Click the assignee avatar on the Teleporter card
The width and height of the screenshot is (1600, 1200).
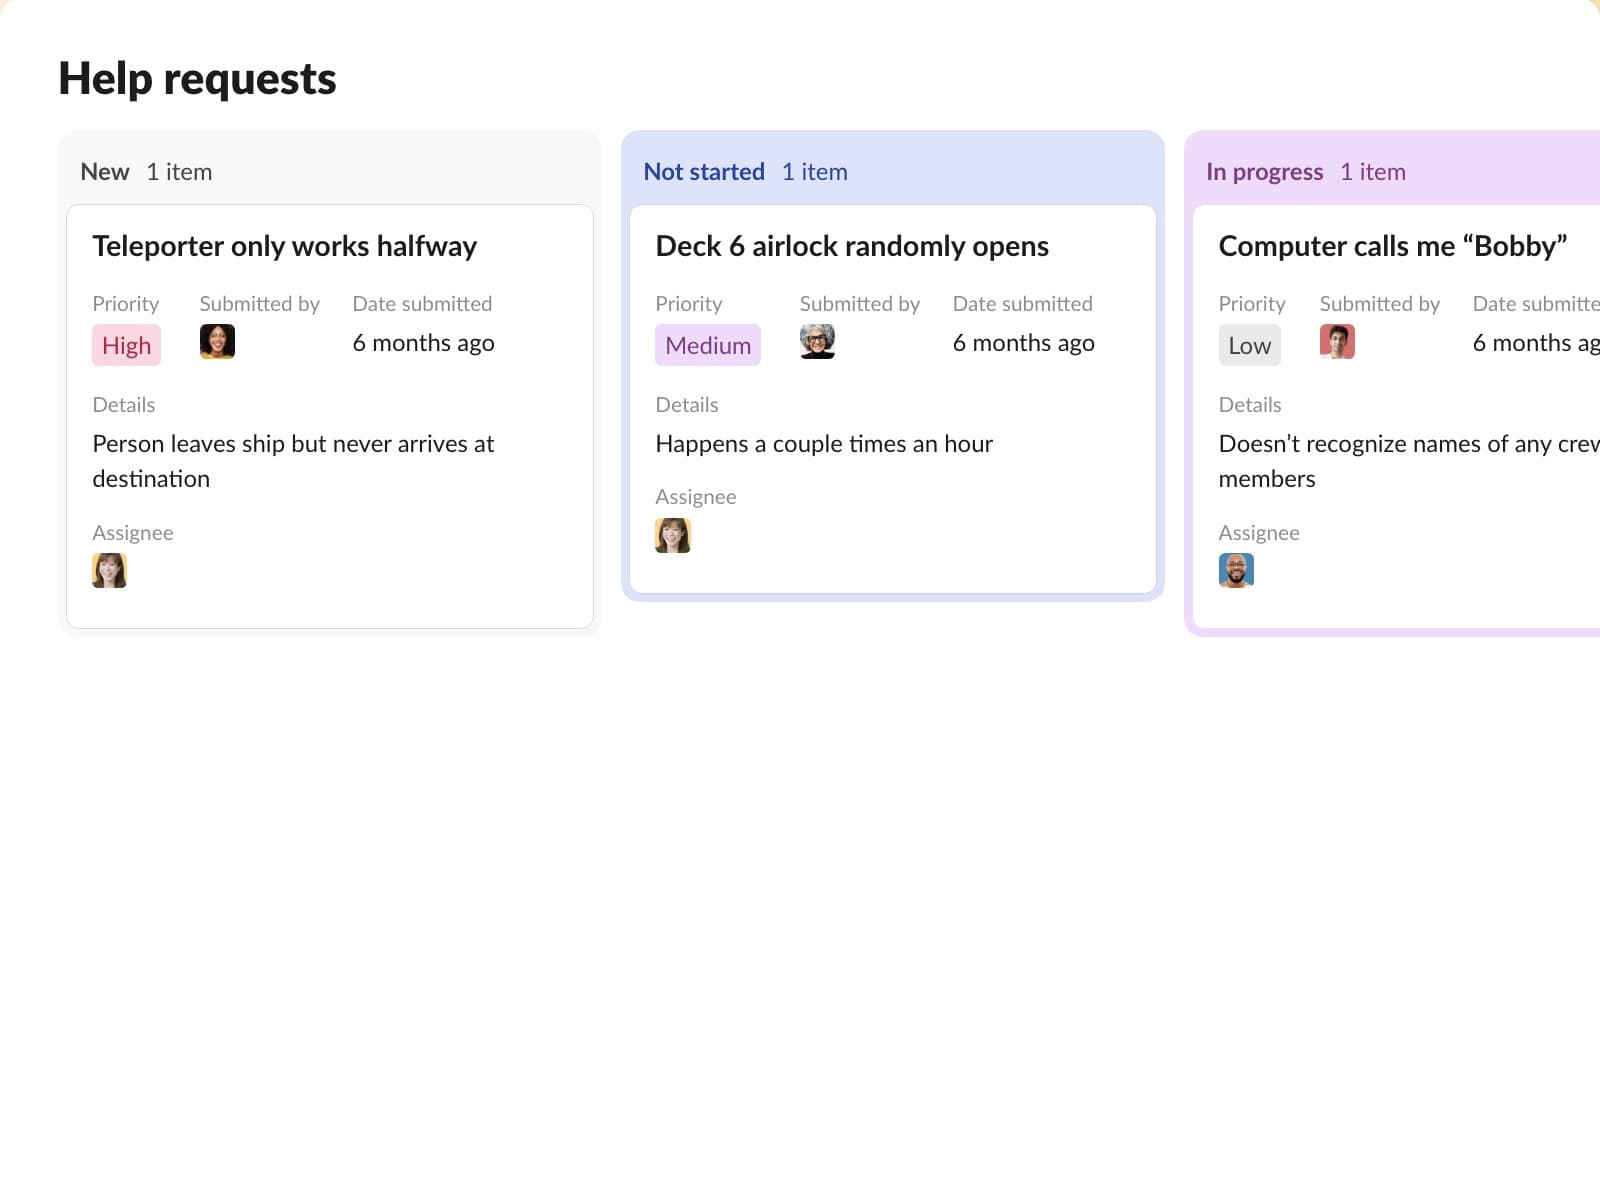click(109, 570)
